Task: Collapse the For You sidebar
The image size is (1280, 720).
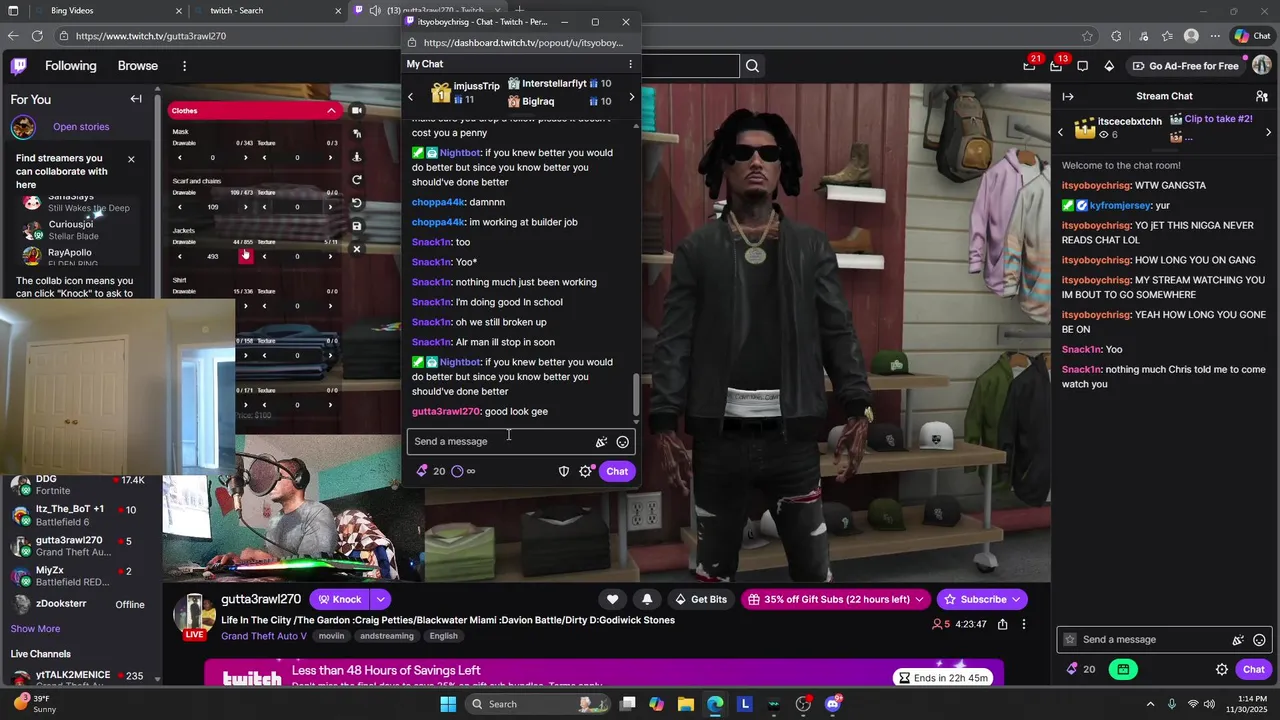Action: [x=136, y=99]
